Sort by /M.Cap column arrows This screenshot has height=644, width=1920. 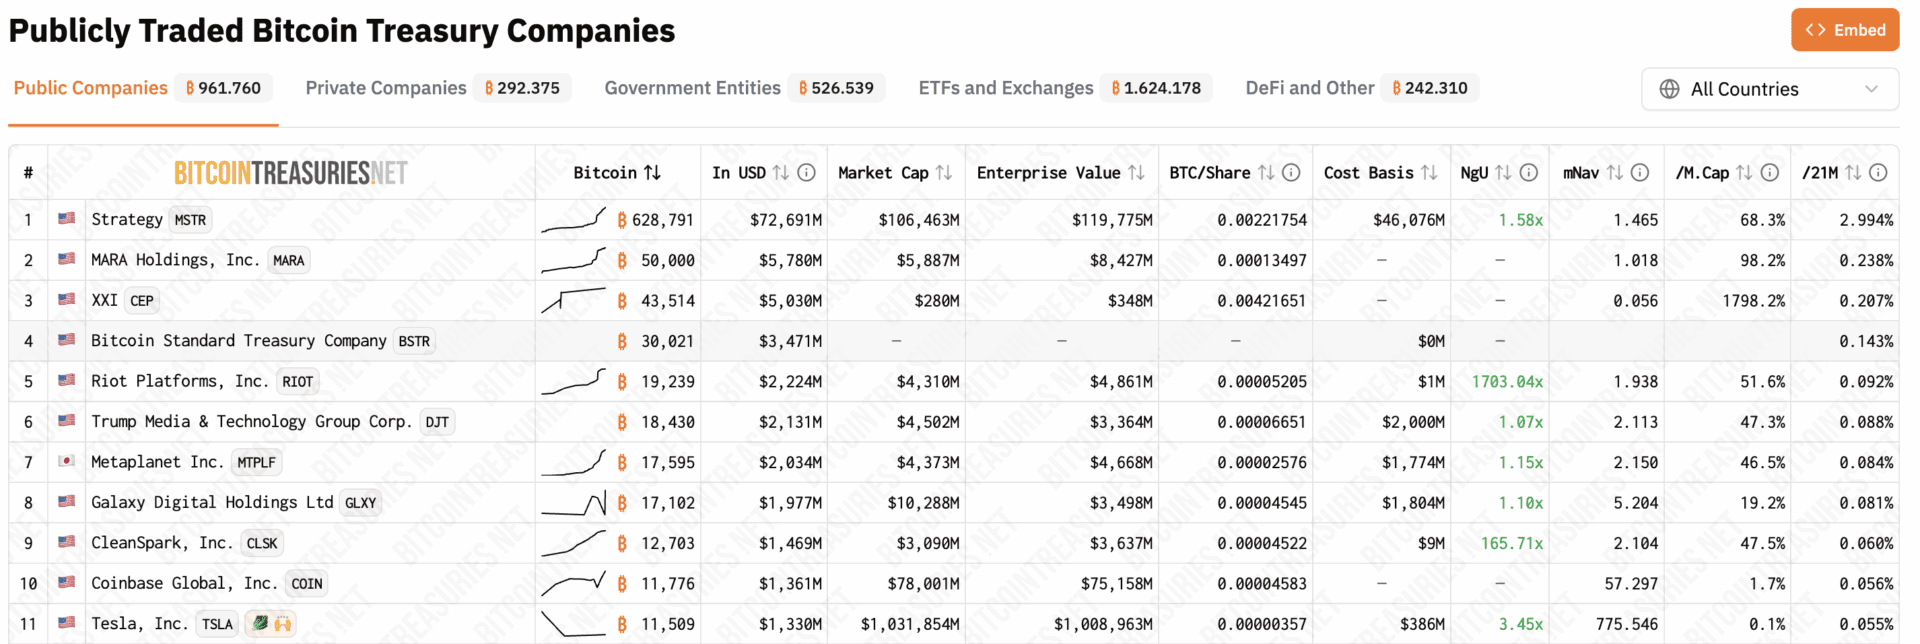[1744, 173]
